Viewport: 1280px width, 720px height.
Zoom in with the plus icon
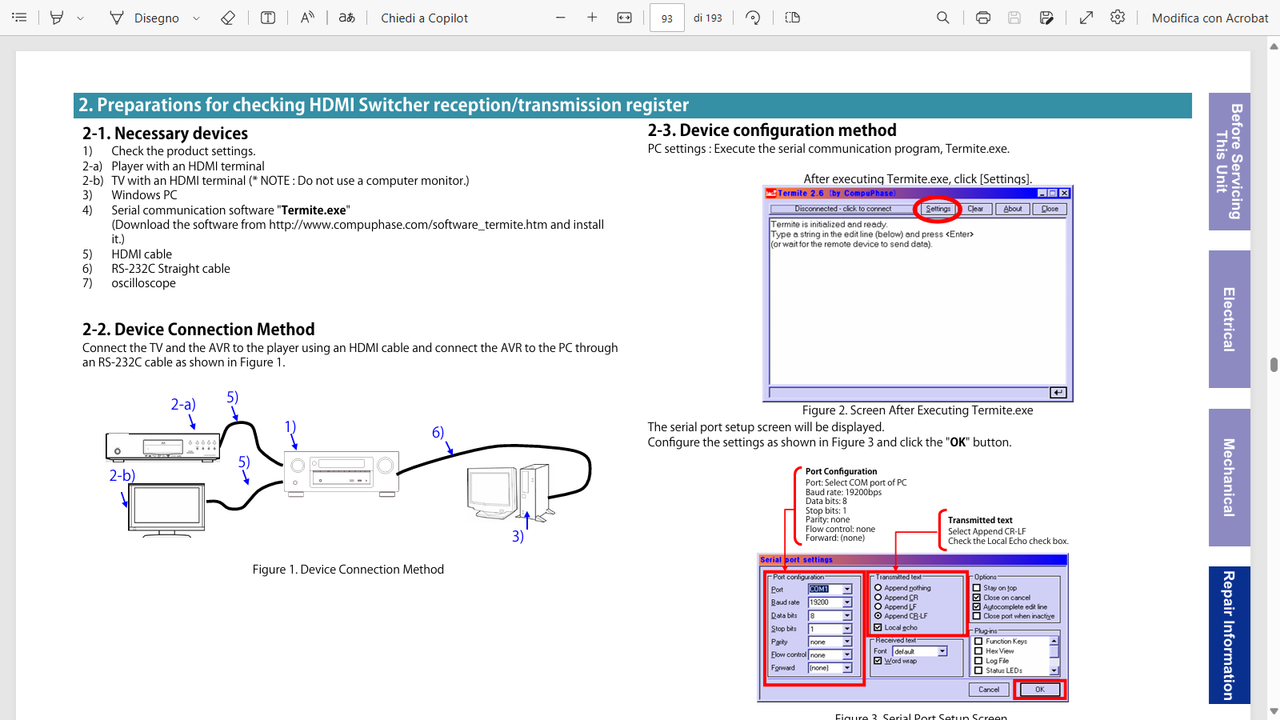[x=592, y=18]
